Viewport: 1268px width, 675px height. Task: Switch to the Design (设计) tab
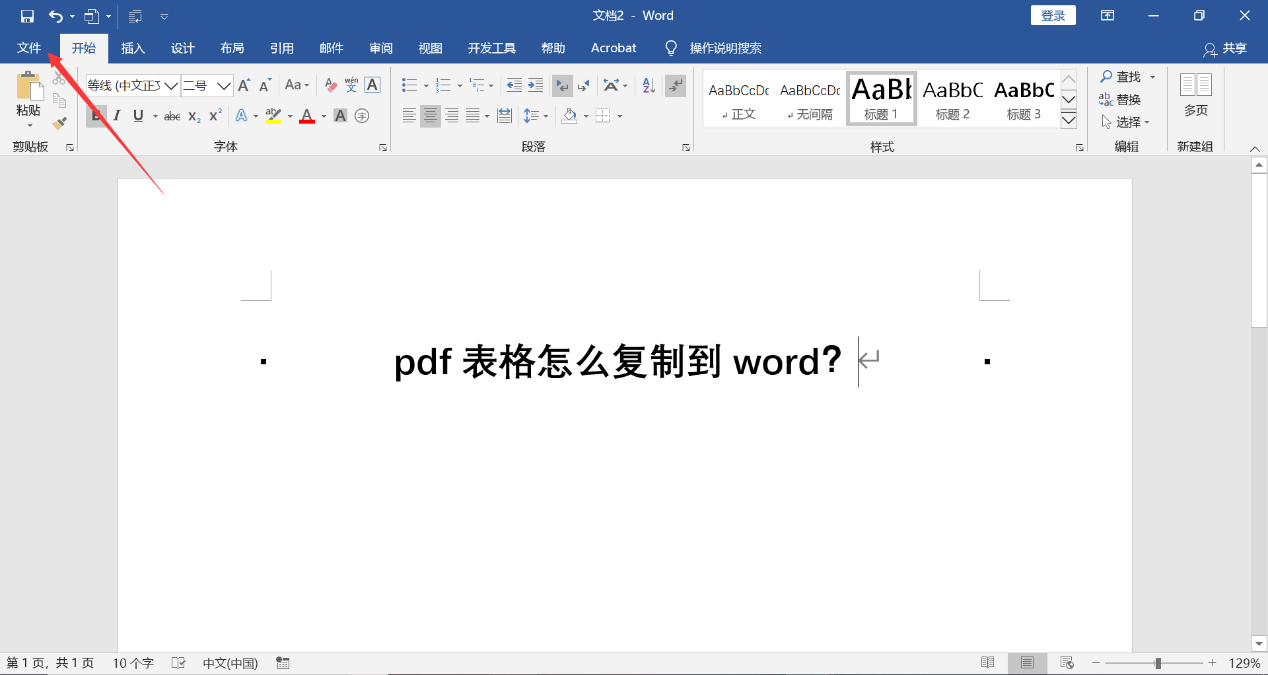182,48
